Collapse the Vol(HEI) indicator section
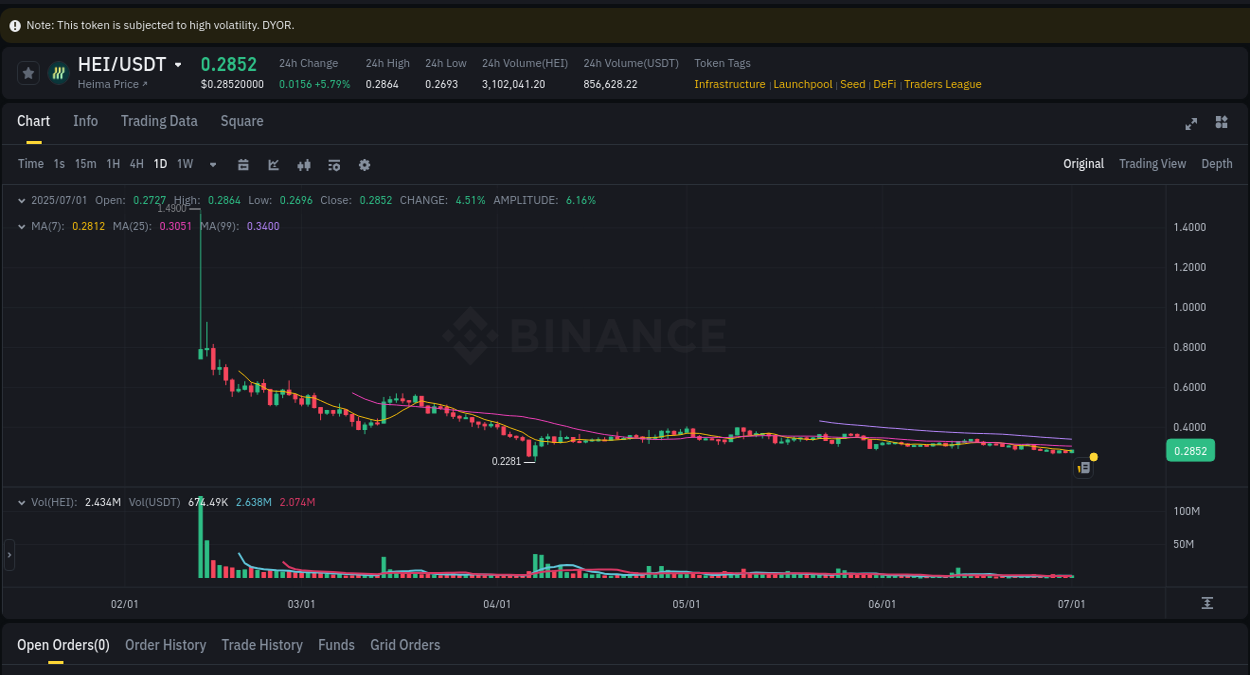The height and width of the screenshot is (675, 1250). click(22, 502)
